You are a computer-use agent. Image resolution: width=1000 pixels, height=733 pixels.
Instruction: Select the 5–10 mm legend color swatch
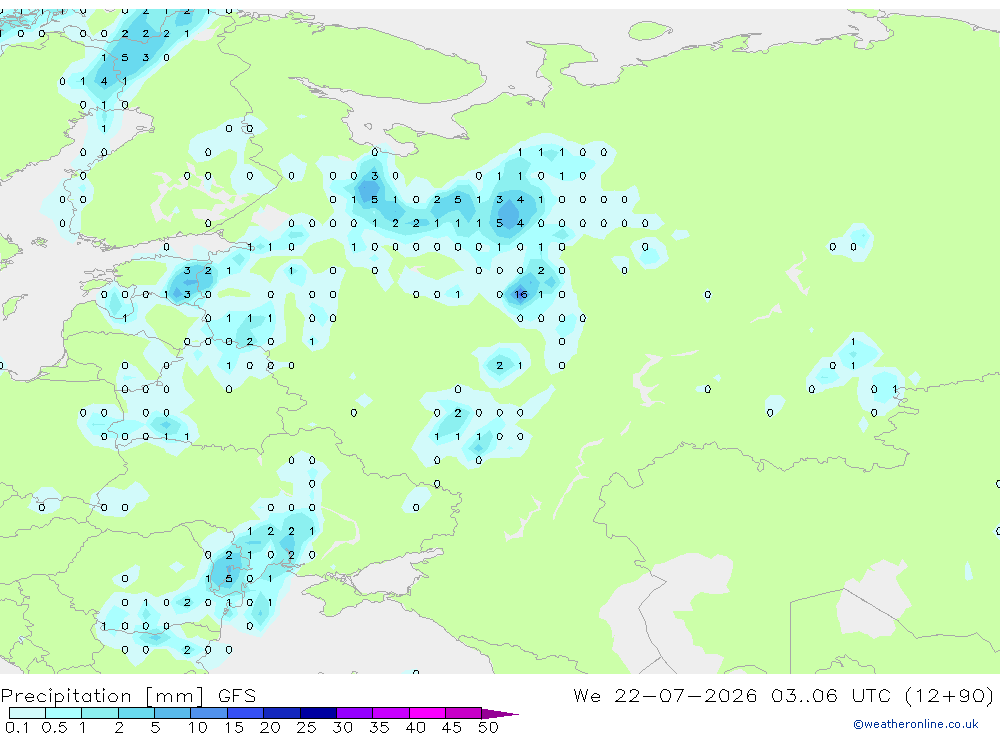(x=173, y=713)
